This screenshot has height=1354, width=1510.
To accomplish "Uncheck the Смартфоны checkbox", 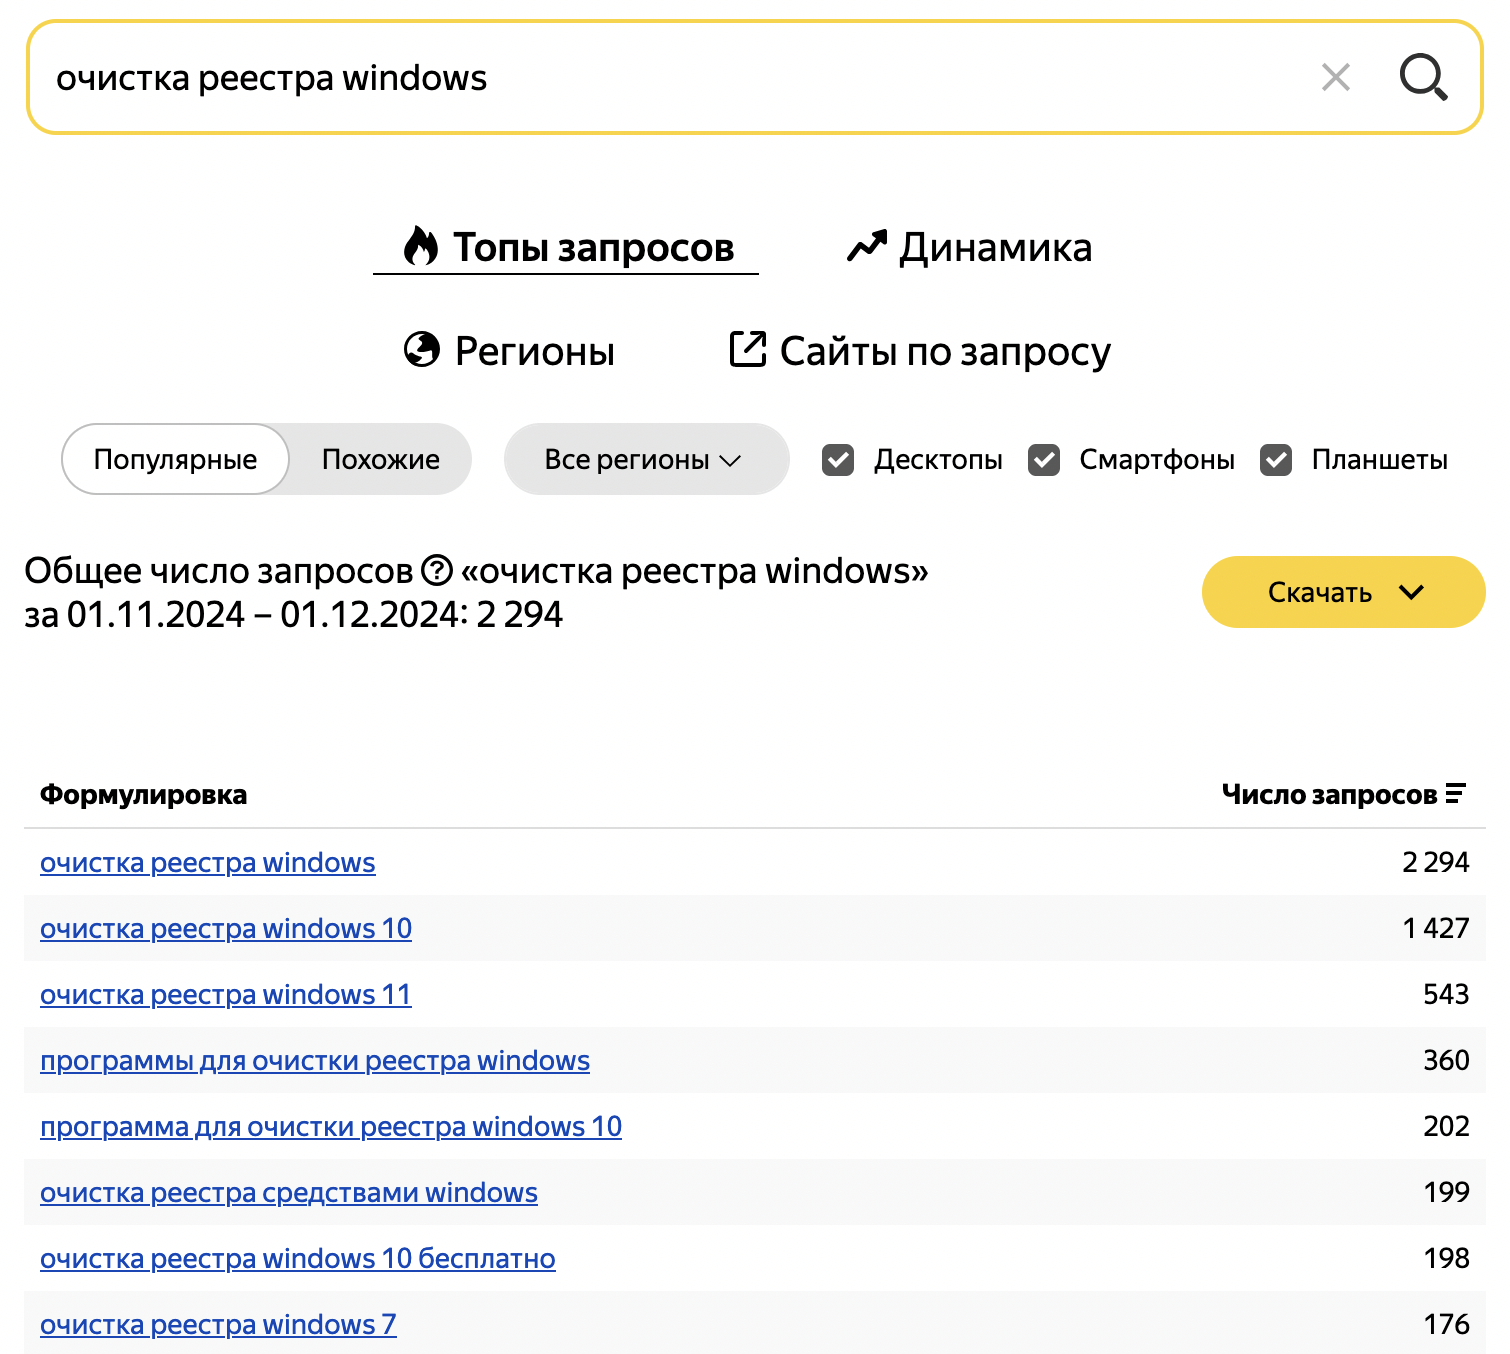I will 1044,460.
